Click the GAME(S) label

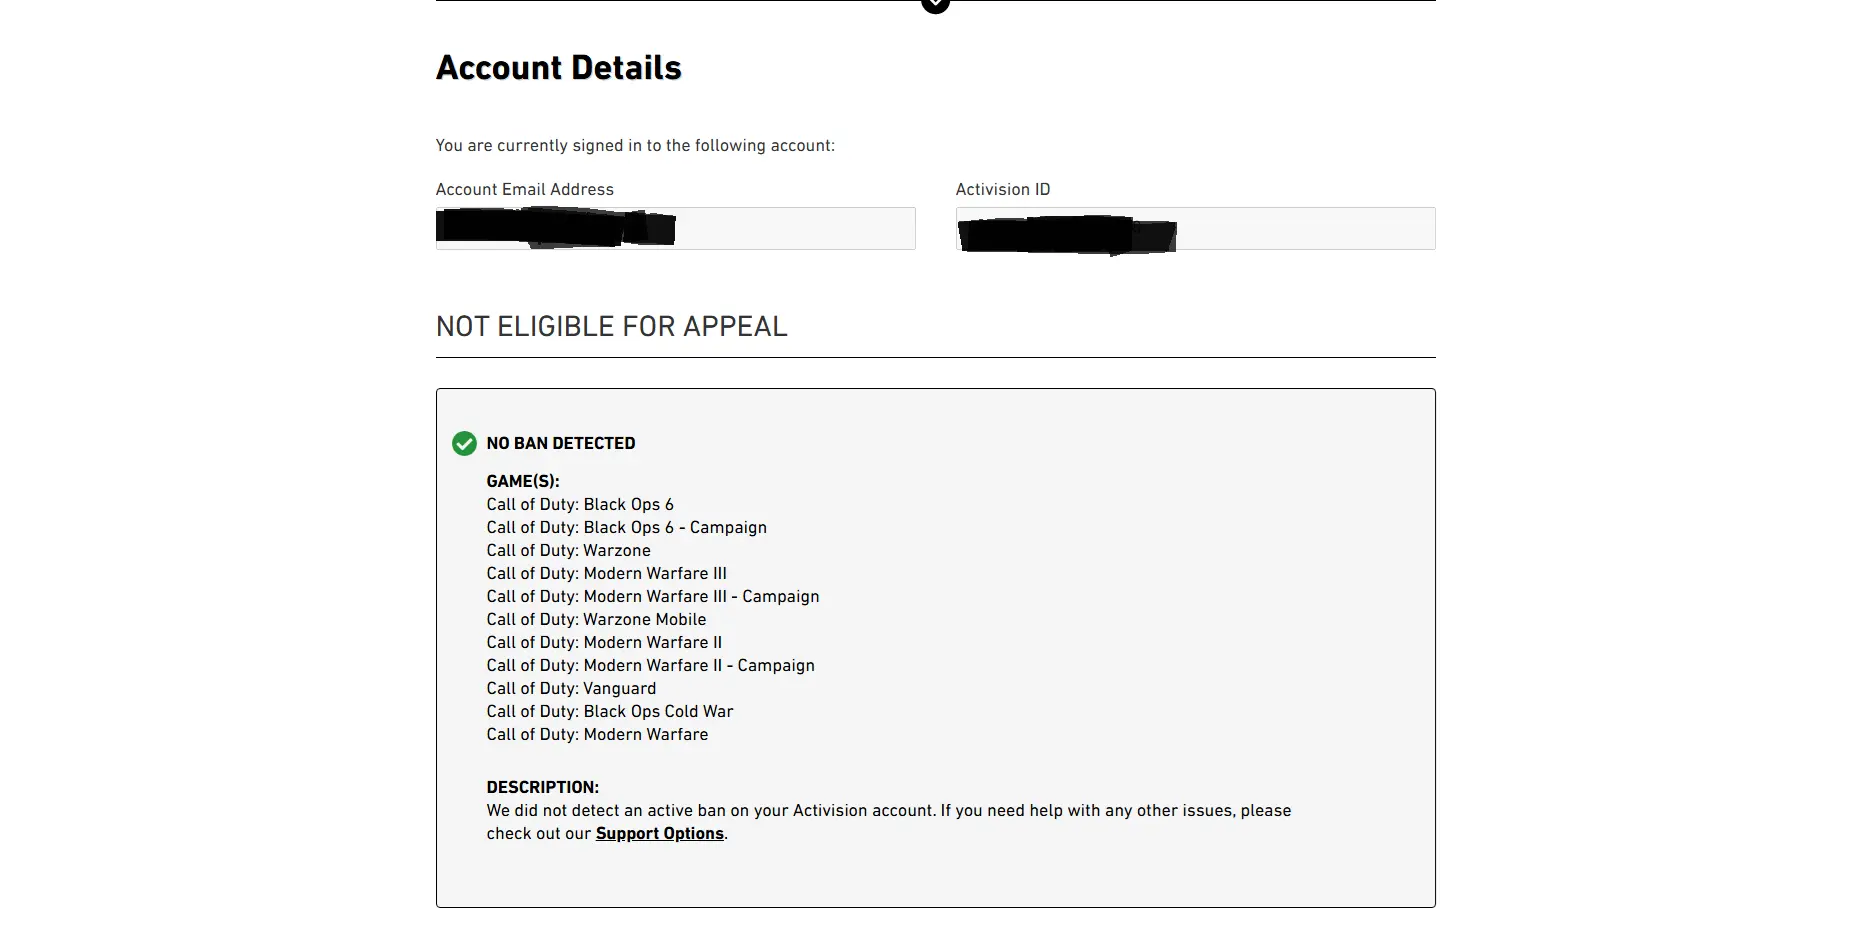tap(522, 482)
